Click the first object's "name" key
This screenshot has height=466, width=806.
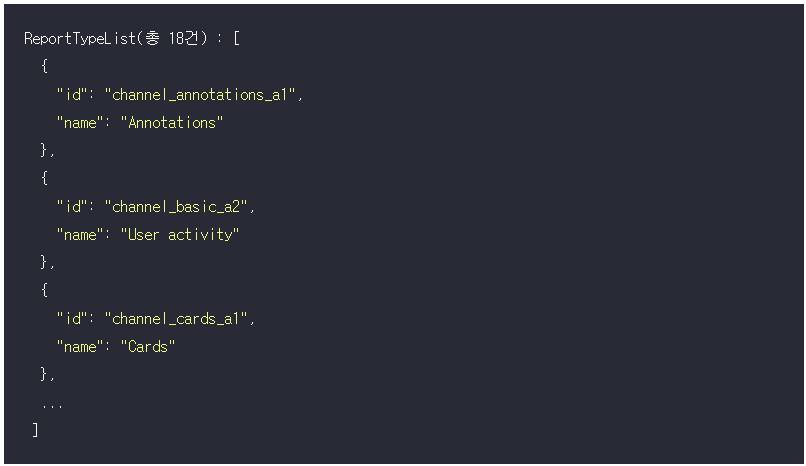click(x=80, y=122)
